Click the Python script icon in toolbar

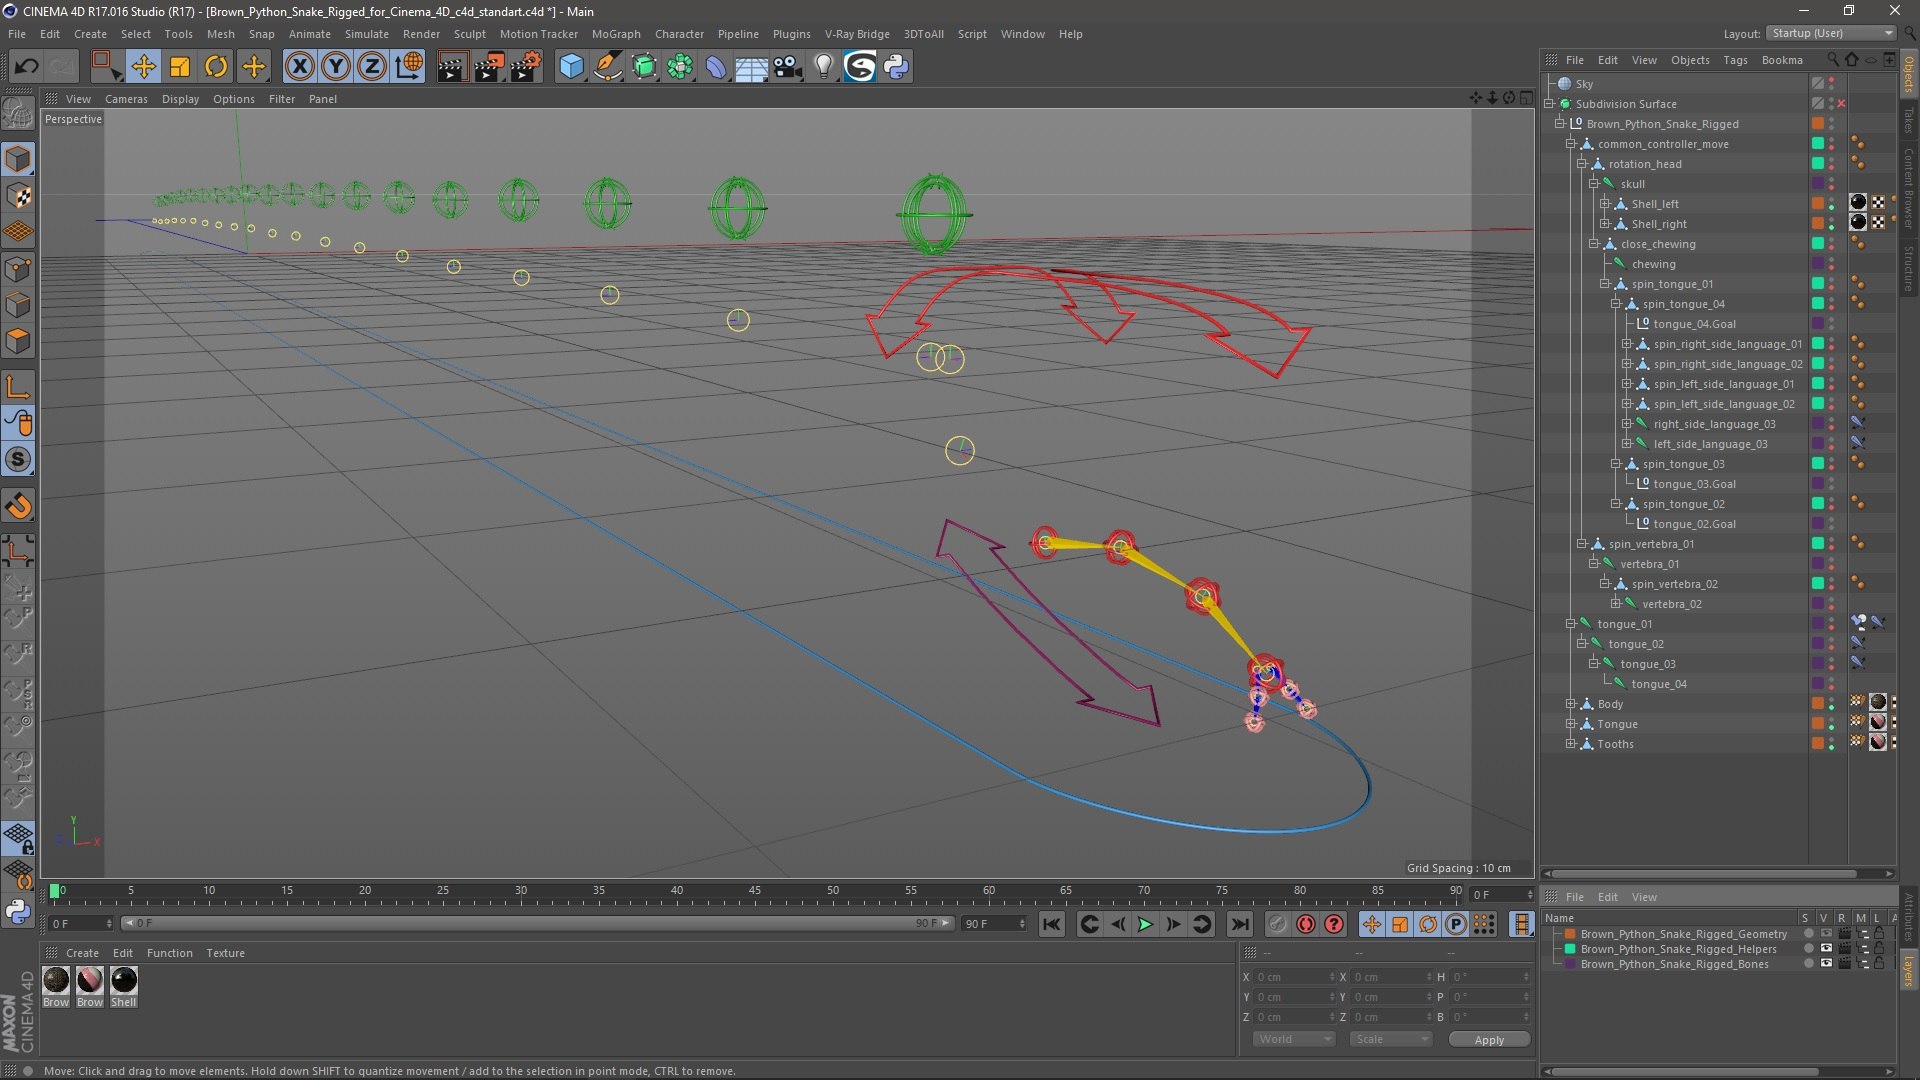click(896, 67)
